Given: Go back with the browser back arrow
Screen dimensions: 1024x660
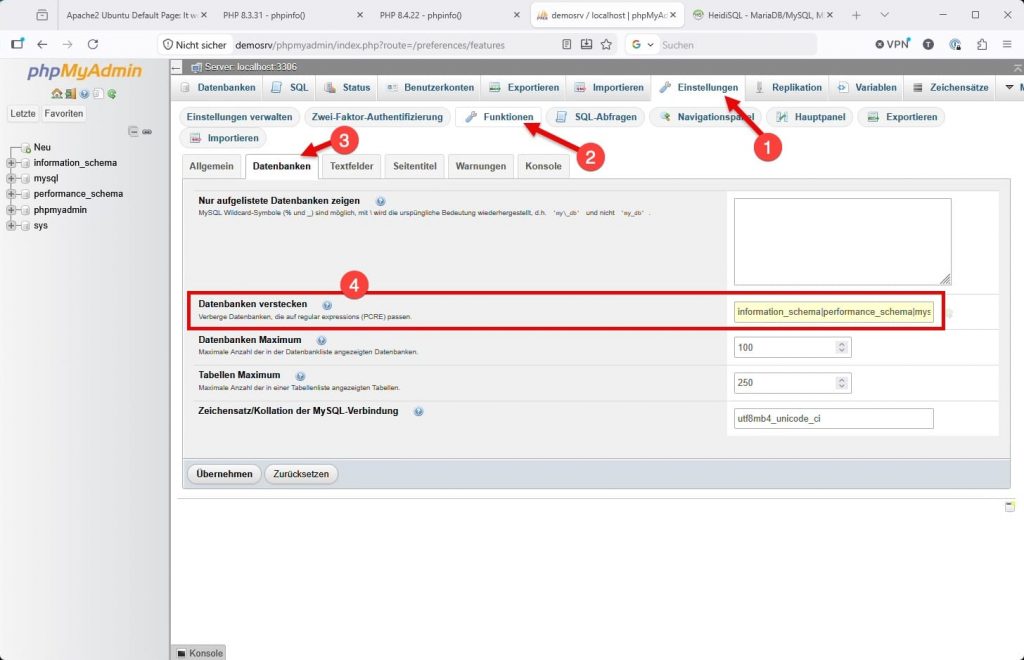Looking at the screenshot, I should 42,44.
